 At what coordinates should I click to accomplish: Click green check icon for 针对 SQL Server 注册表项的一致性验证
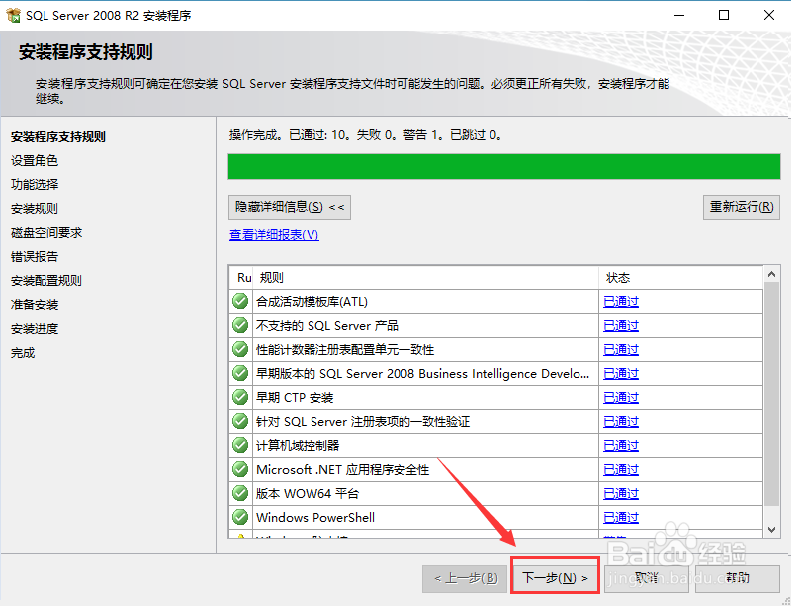(240, 421)
